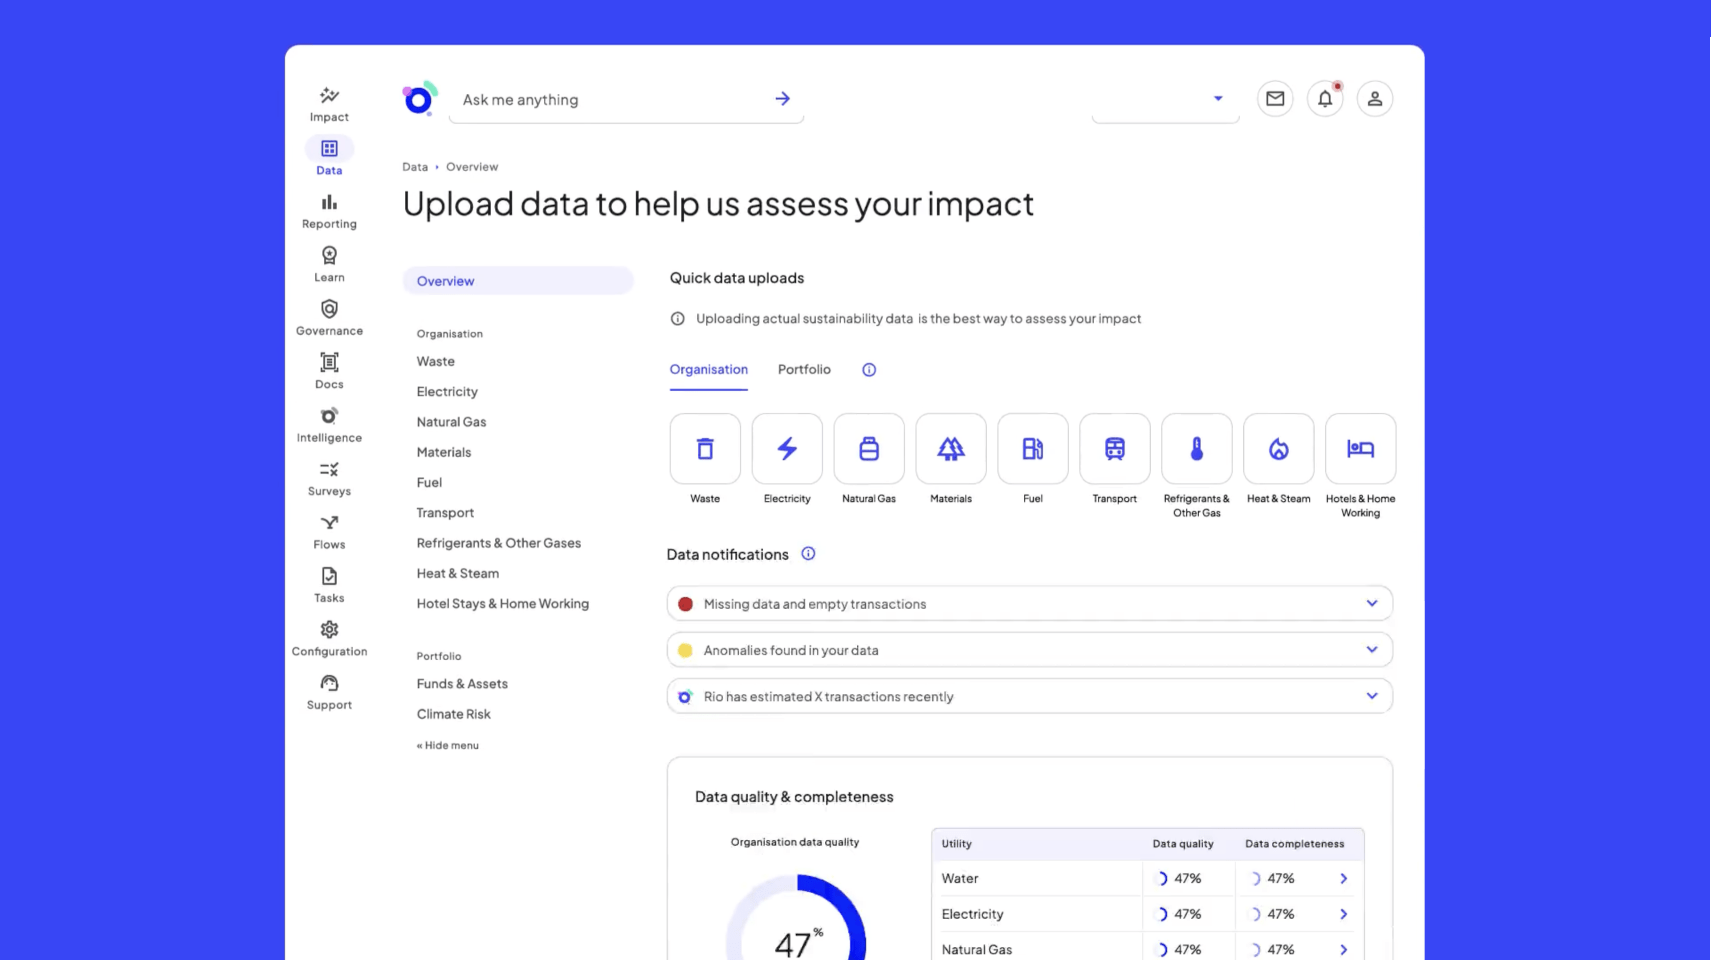The width and height of the screenshot is (1711, 960).
Task: Open Hotel Stays & Home Working item
Action: click(503, 604)
